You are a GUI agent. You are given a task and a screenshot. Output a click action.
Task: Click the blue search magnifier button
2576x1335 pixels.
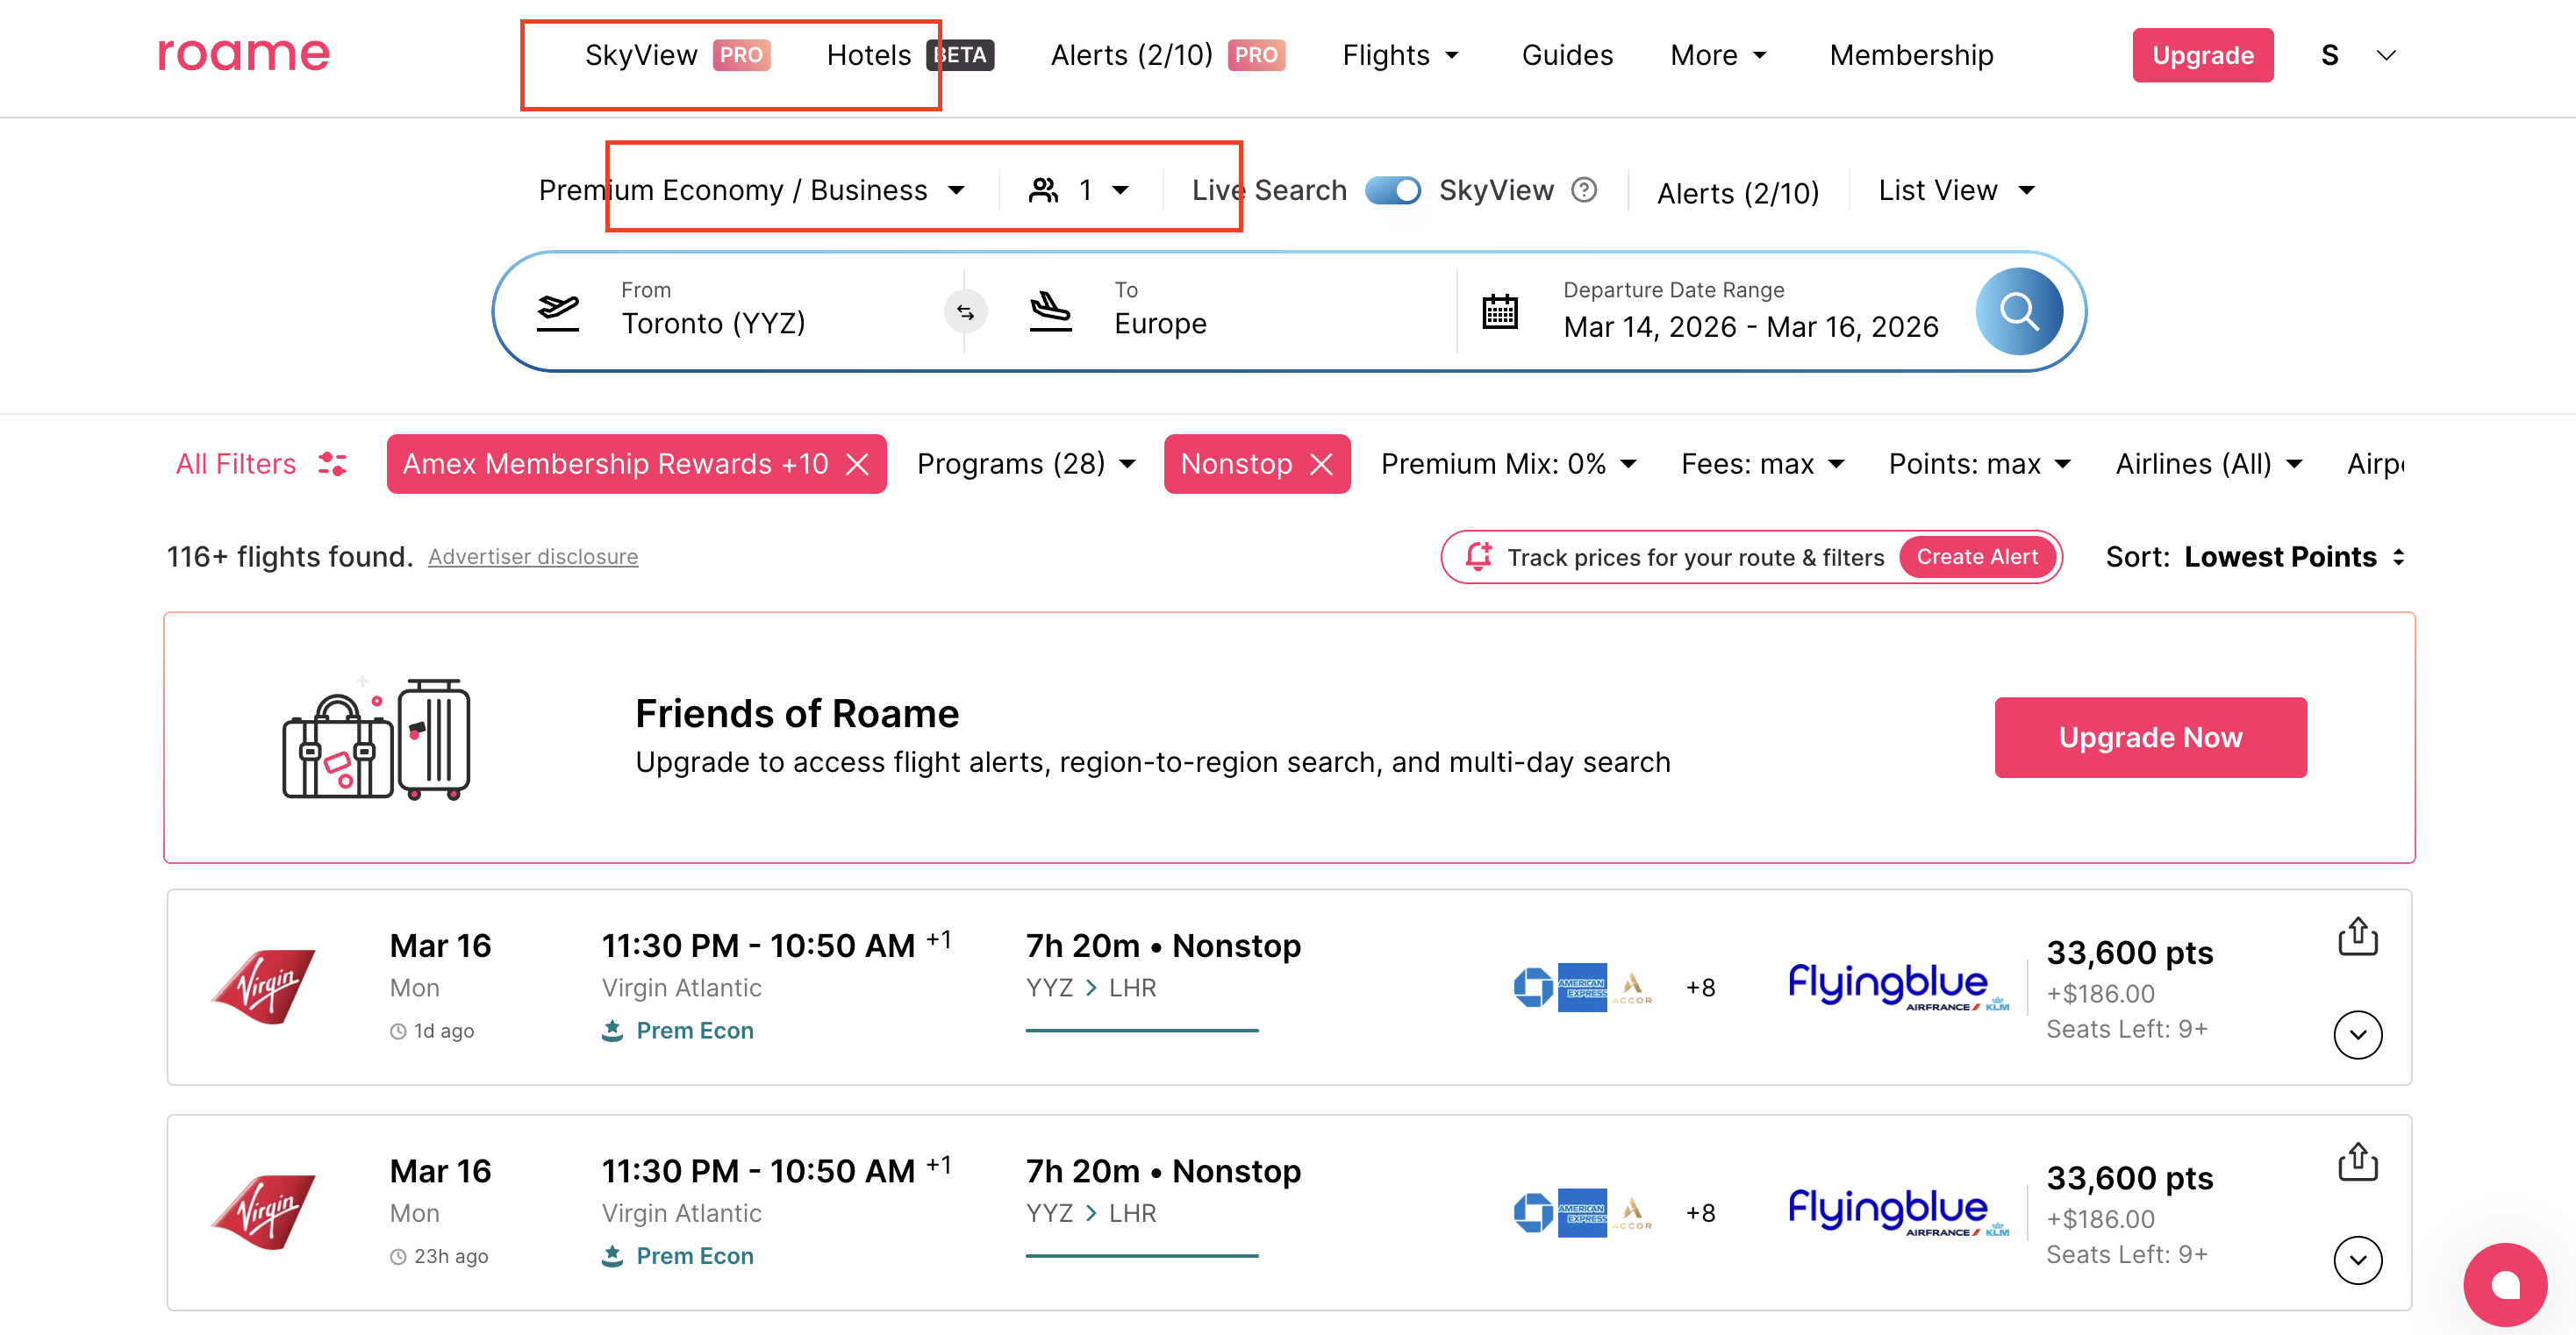[2018, 311]
